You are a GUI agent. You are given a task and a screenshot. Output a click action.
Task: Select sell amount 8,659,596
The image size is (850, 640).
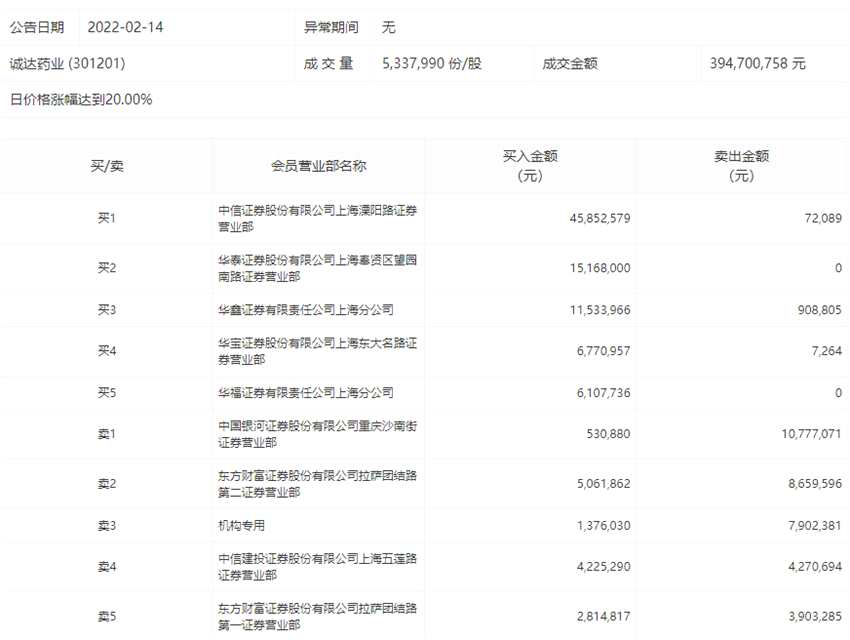pos(815,484)
